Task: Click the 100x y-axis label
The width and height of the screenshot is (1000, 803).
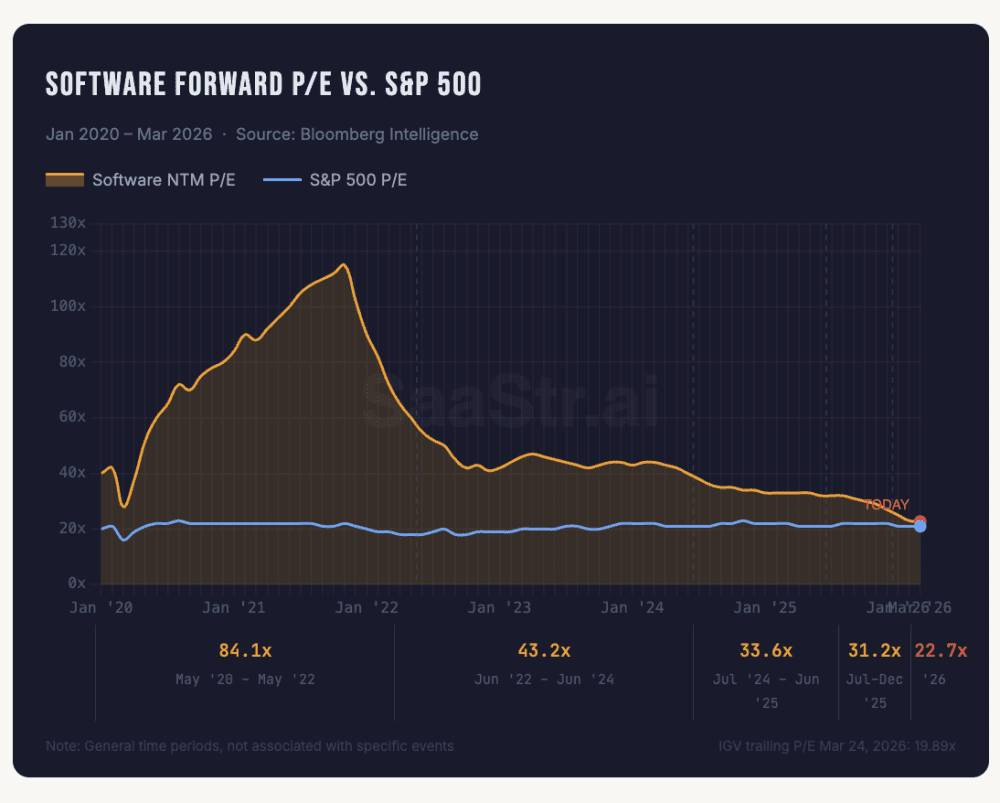Action: (x=68, y=306)
